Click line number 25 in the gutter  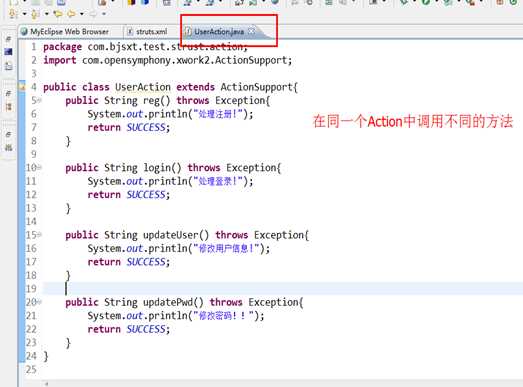point(31,370)
